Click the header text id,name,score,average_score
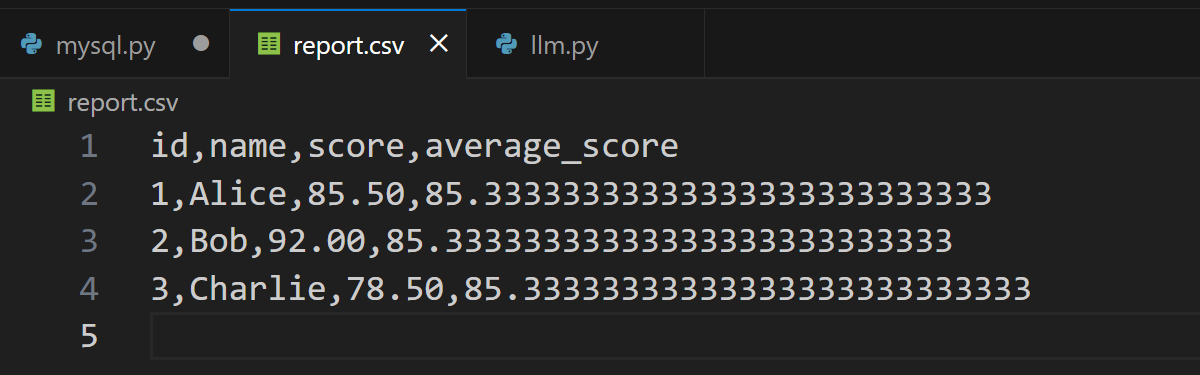The width and height of the screenshot is (1200, 375). pos(415,148)
